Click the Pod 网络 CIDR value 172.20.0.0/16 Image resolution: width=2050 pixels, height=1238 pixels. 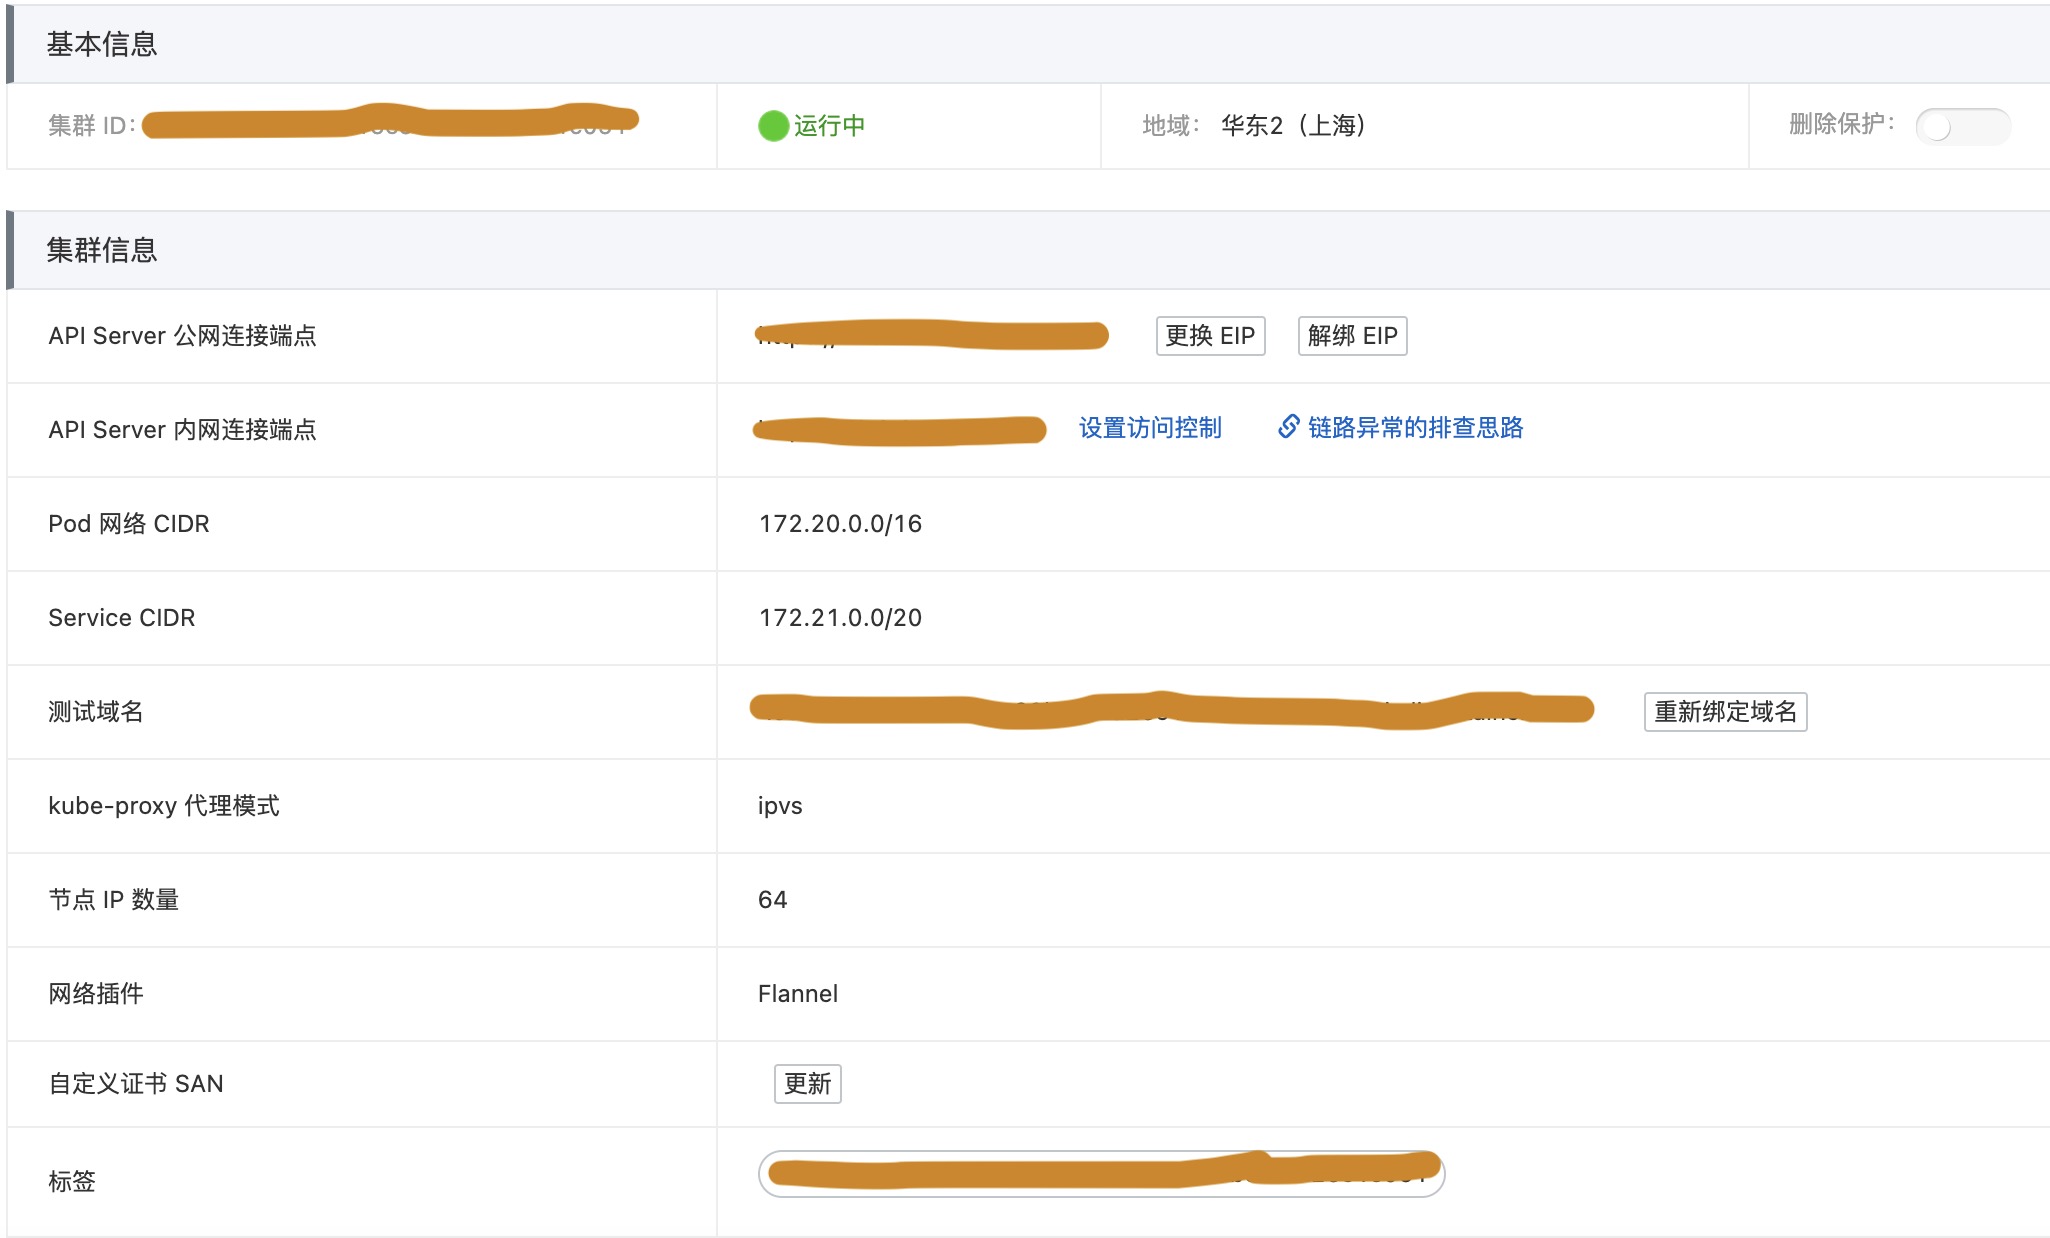coord(840,524)
